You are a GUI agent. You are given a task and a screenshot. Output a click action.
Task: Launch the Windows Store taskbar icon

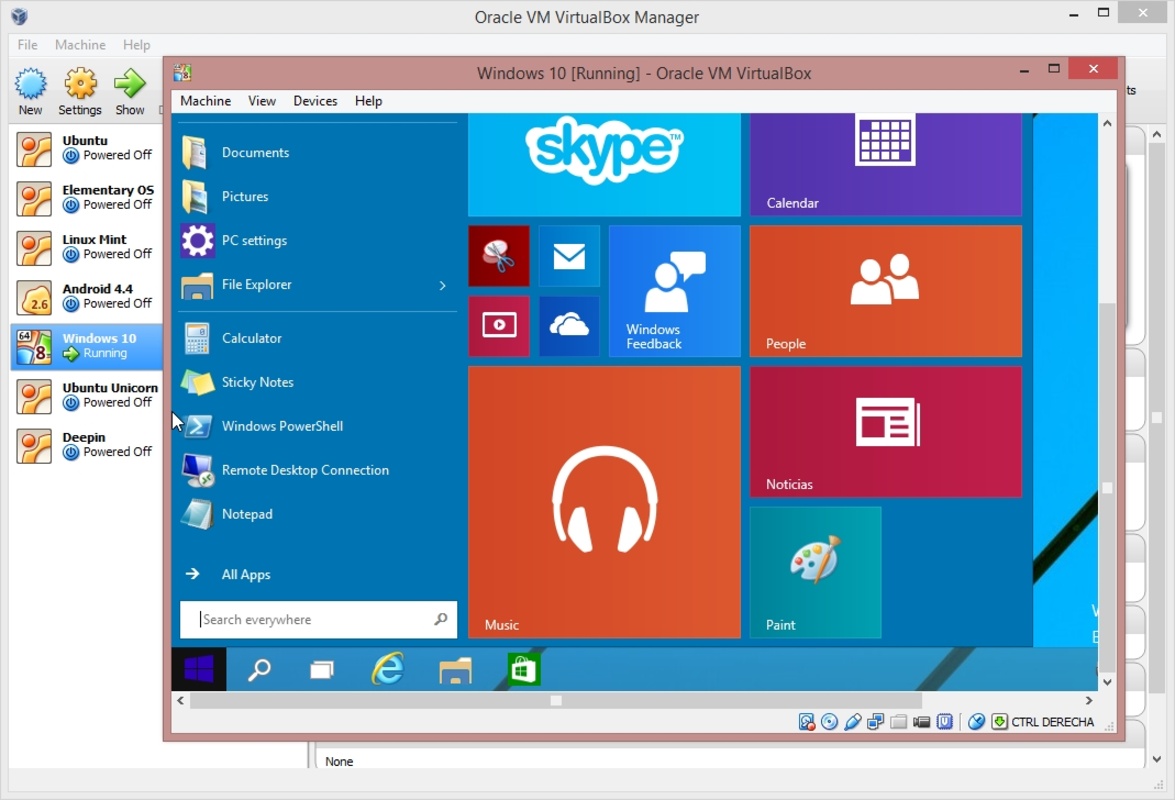click(523, 670)
